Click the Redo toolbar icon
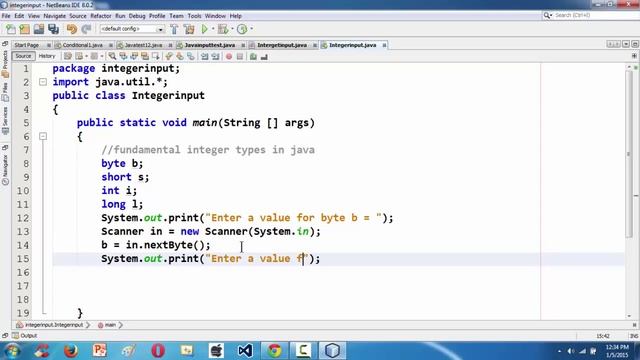The width and height of the screenshot is (640, 360). coord(86,29)
